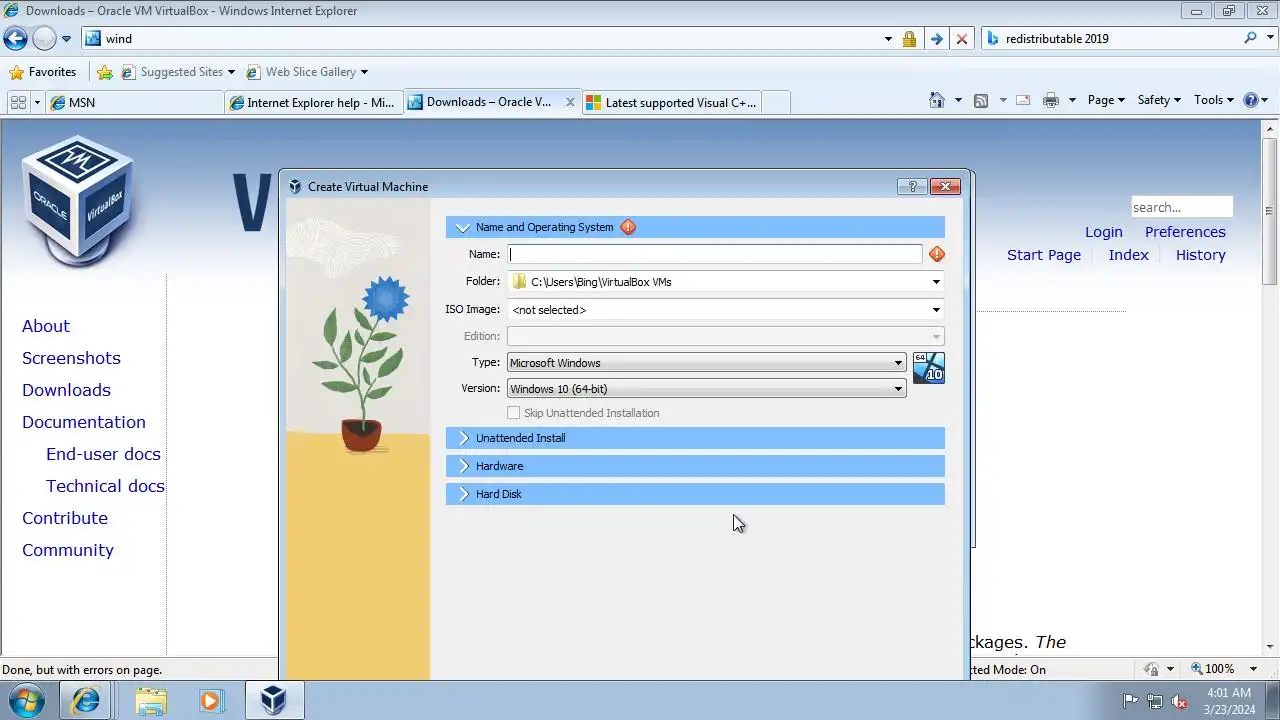Screen dimensions: 1280x720
Task: Click the browser Back arrow button
Action: [15, 39]
